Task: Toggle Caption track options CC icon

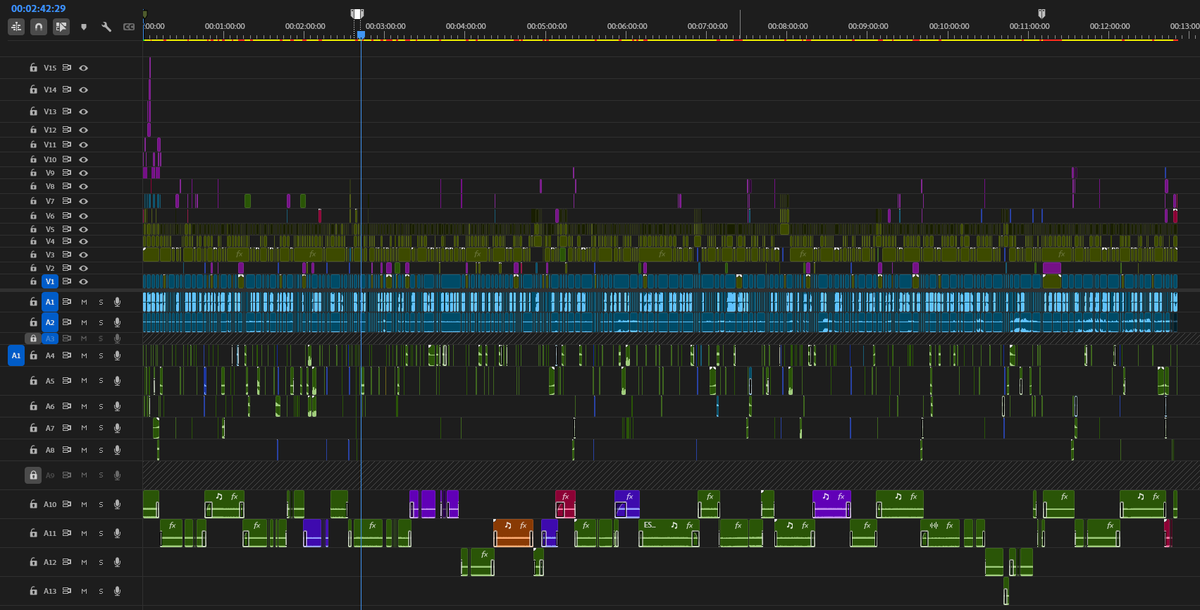Action: (x=129, y=28)
